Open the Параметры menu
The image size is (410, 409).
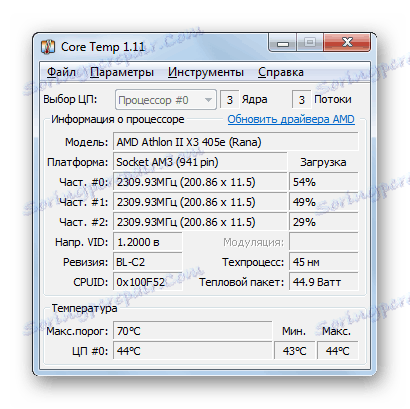[x=122, y=72]
